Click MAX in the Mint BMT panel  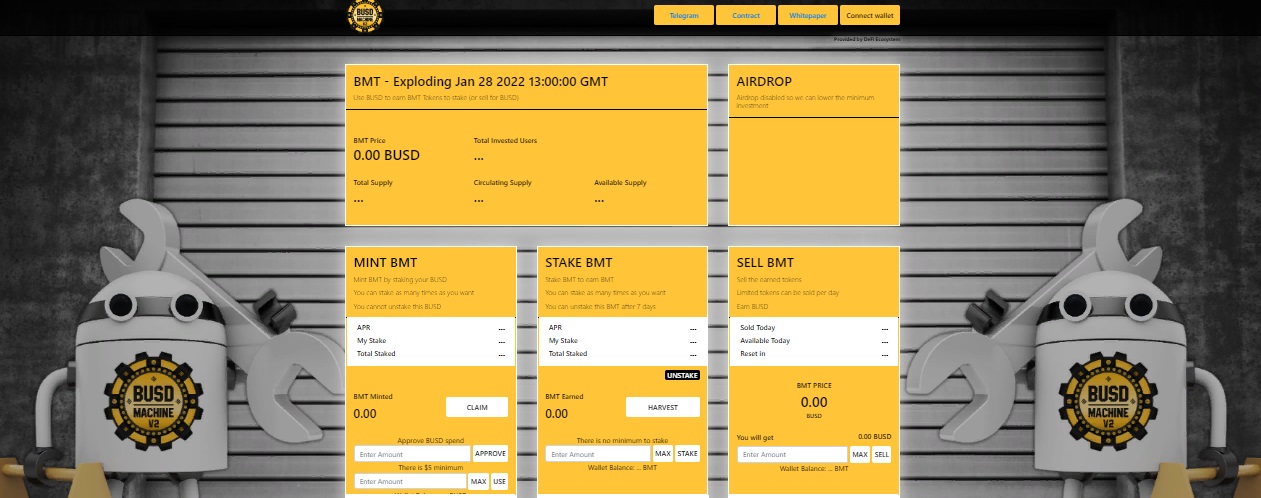tap(478, 481)
